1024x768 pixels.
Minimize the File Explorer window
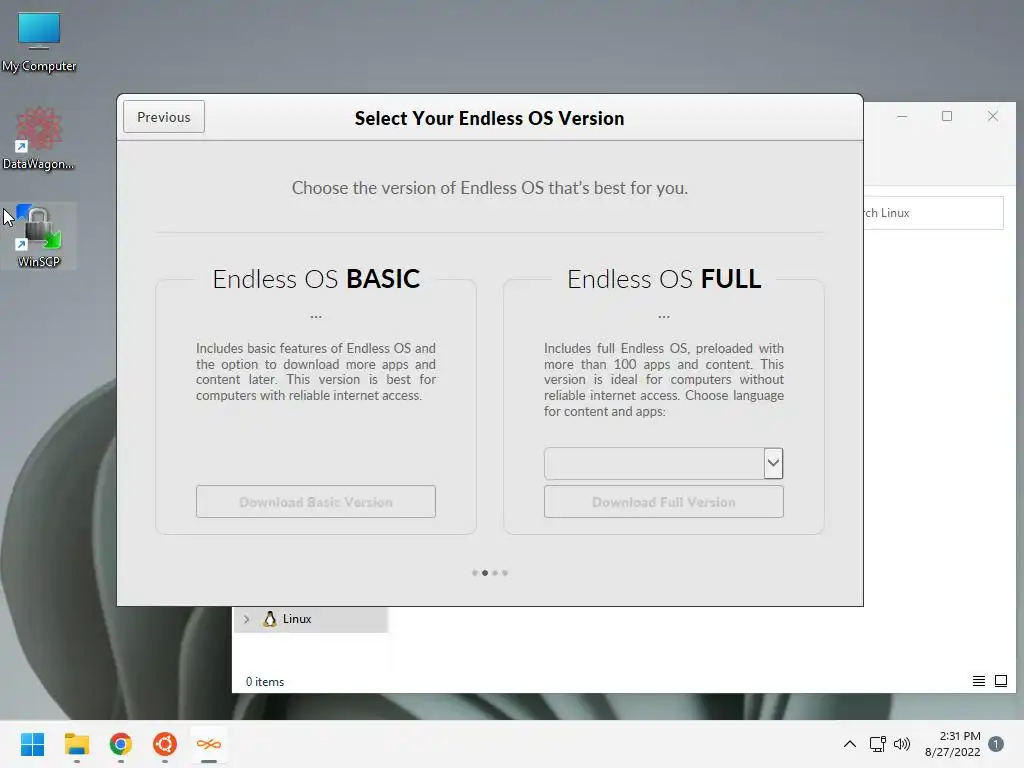coord(902,116)
